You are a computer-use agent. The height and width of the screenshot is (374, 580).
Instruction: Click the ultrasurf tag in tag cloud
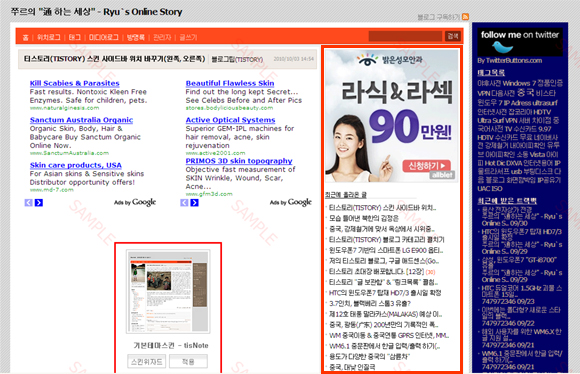(543, 103)
